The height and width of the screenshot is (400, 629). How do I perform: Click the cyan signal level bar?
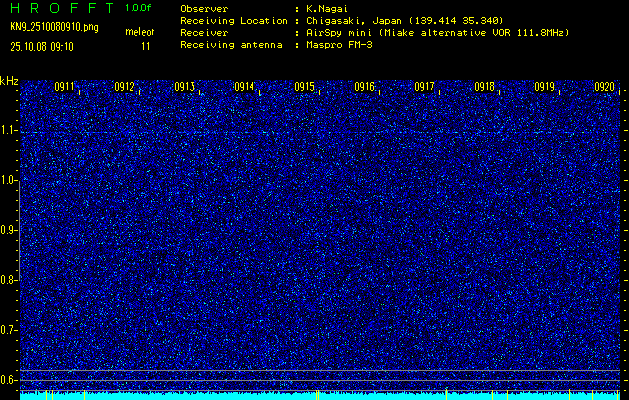pyautogui.click(x=320, y=396)
